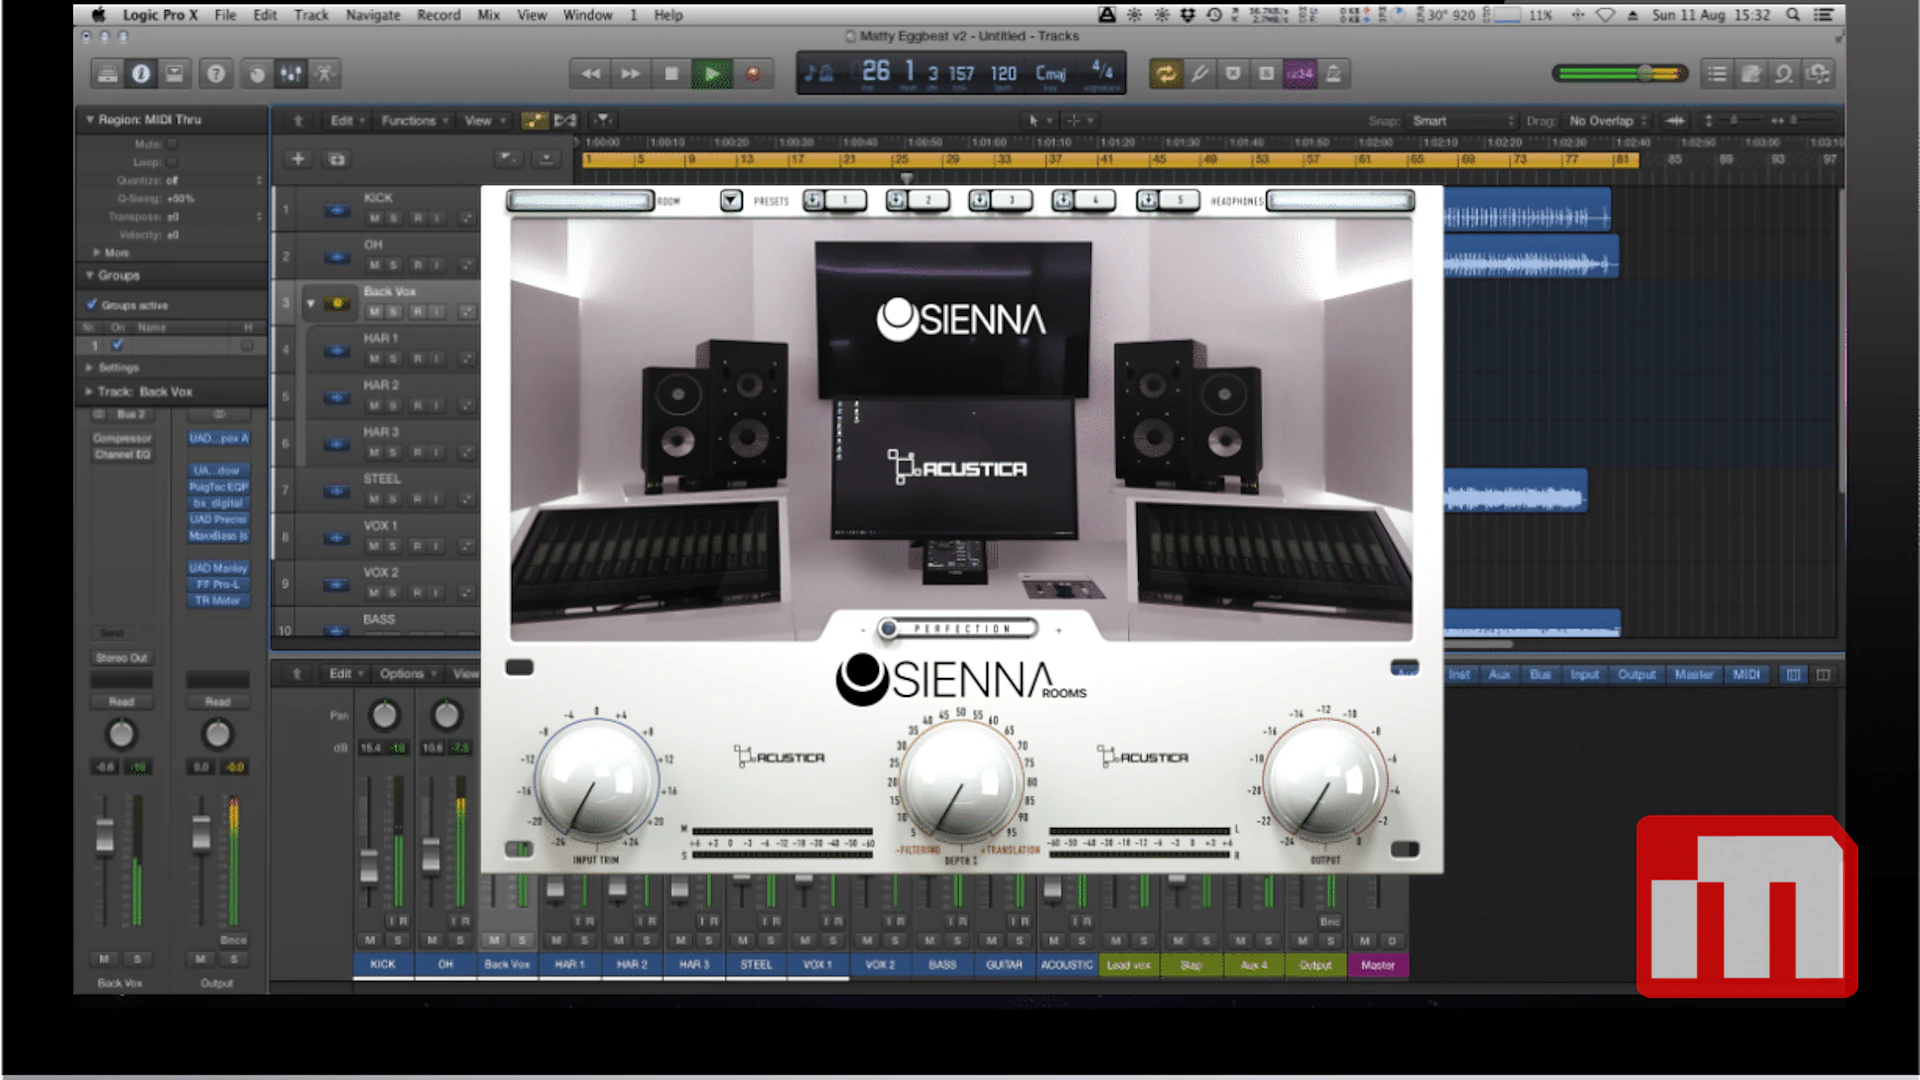Open the Drag No Overlap dropdown

1607,120
